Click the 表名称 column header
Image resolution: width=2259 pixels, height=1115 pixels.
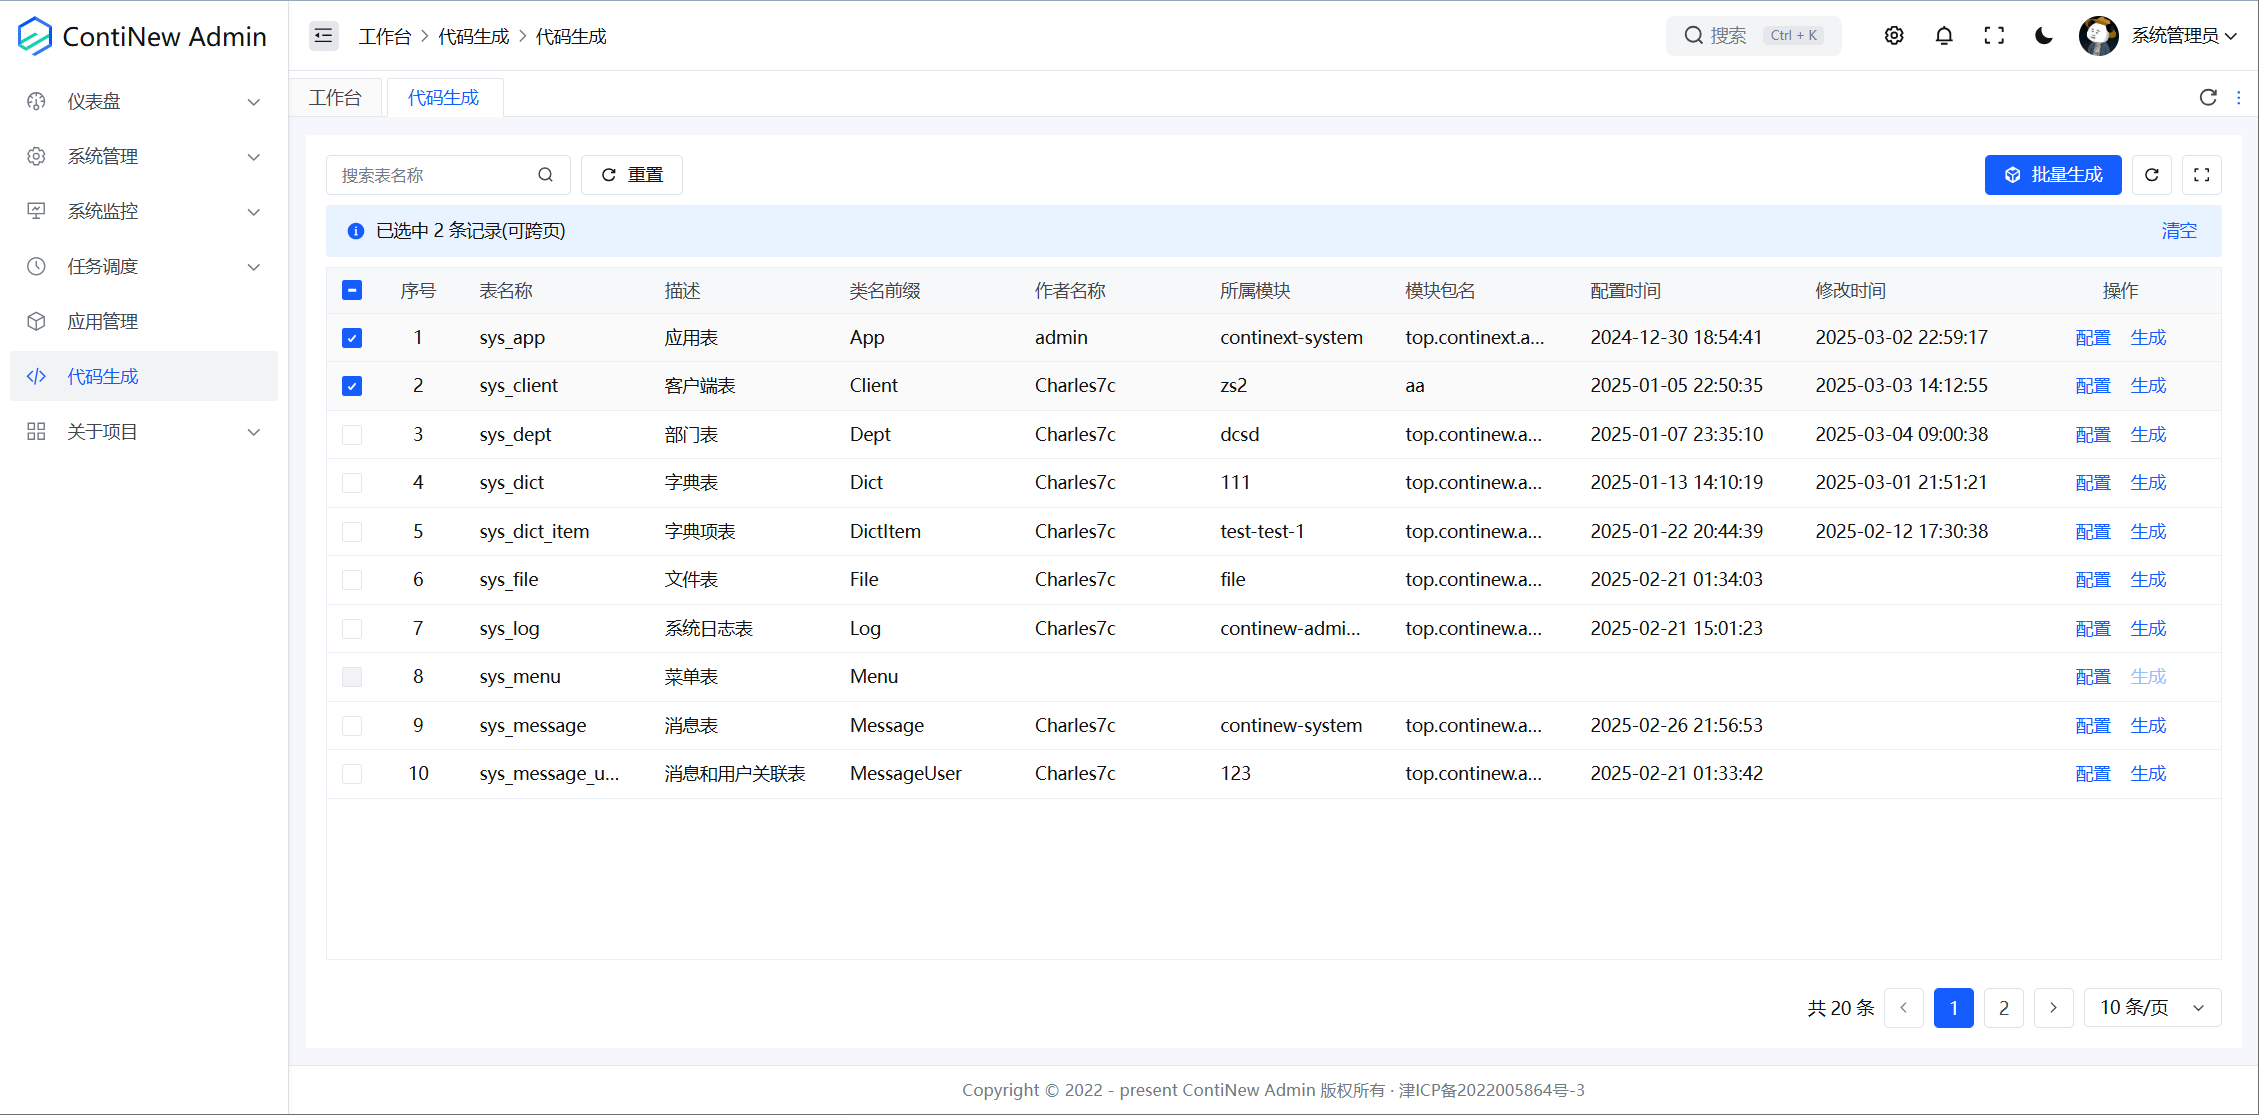click(506, 290)
